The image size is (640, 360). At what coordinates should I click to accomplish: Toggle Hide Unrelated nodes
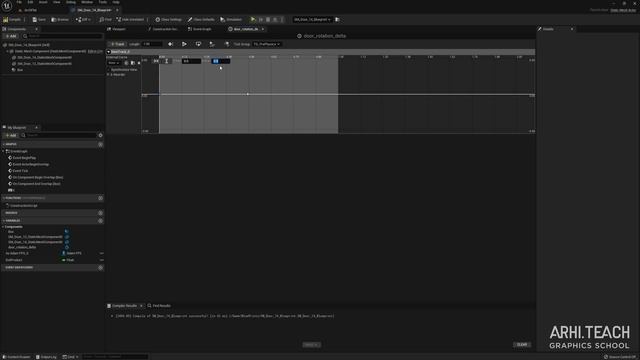pyautogui.click(x=130, y=19)
